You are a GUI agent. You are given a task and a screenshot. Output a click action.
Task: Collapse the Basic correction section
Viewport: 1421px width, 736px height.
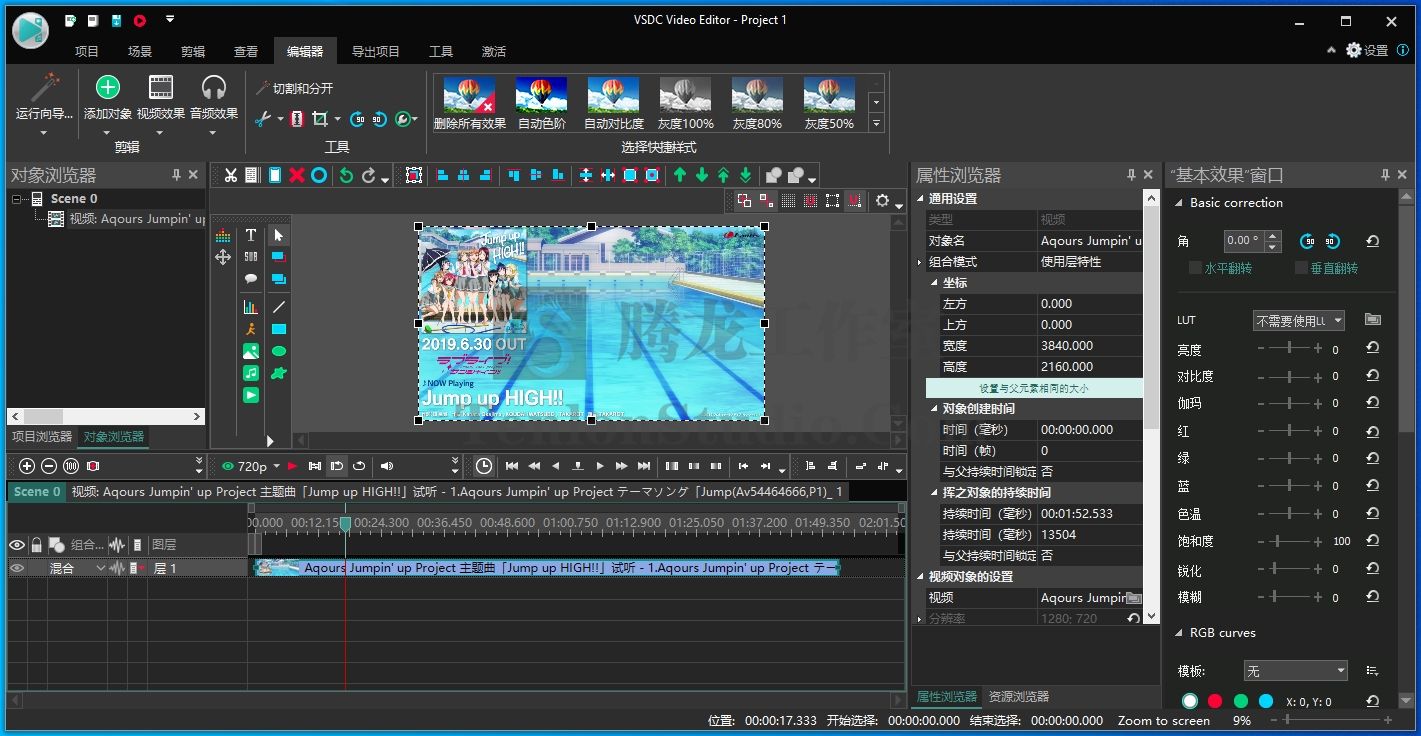pos(1178,203)
